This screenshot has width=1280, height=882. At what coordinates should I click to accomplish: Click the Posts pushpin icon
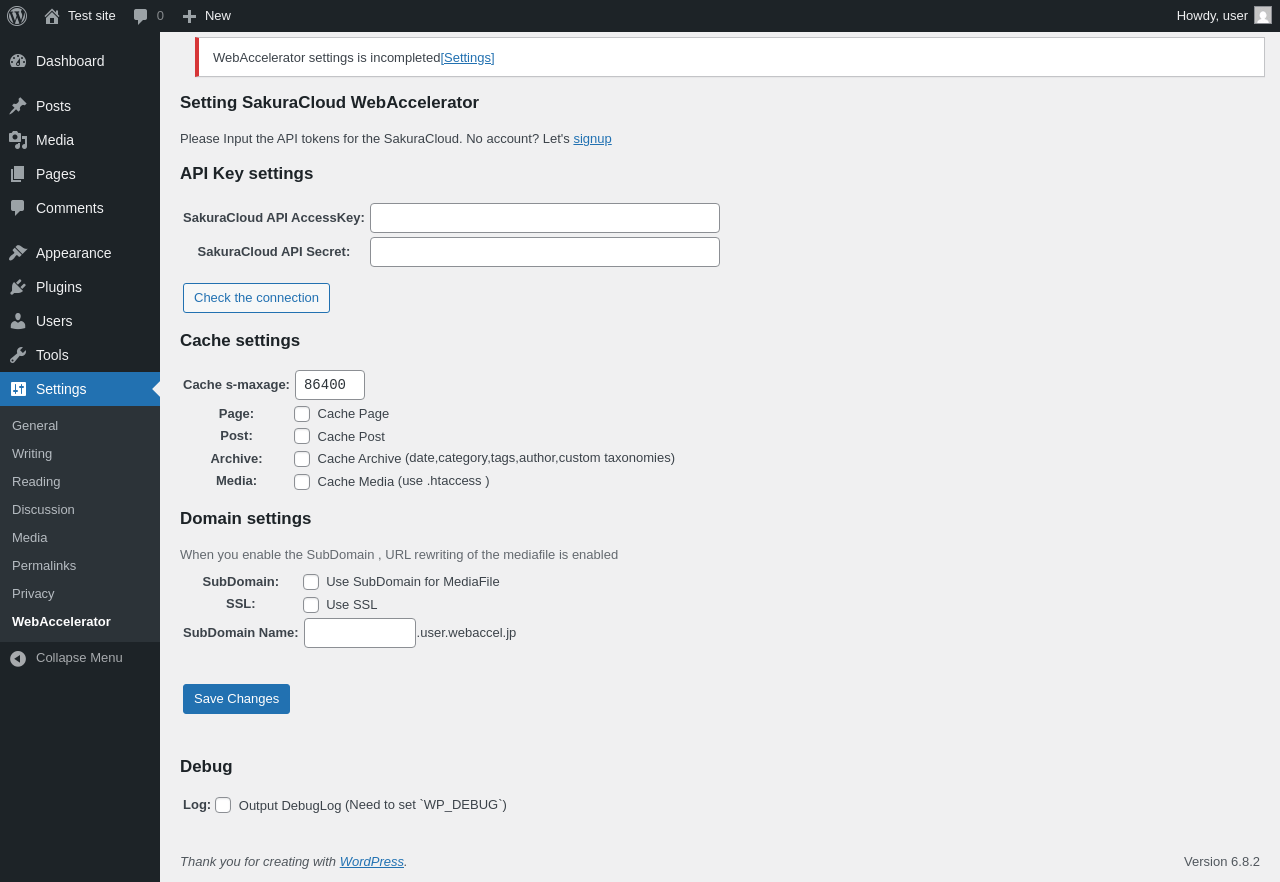pos(18,106)
